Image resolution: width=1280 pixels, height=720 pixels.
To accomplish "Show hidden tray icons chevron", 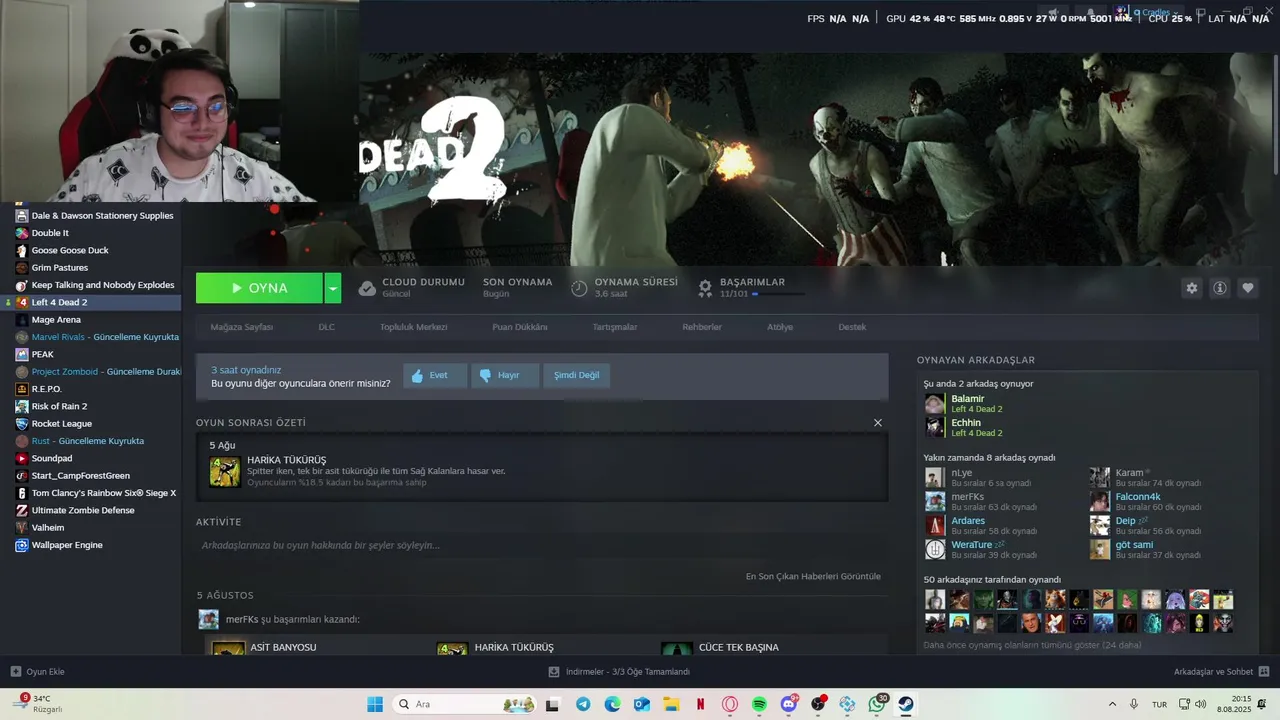I will [1112, 704].
